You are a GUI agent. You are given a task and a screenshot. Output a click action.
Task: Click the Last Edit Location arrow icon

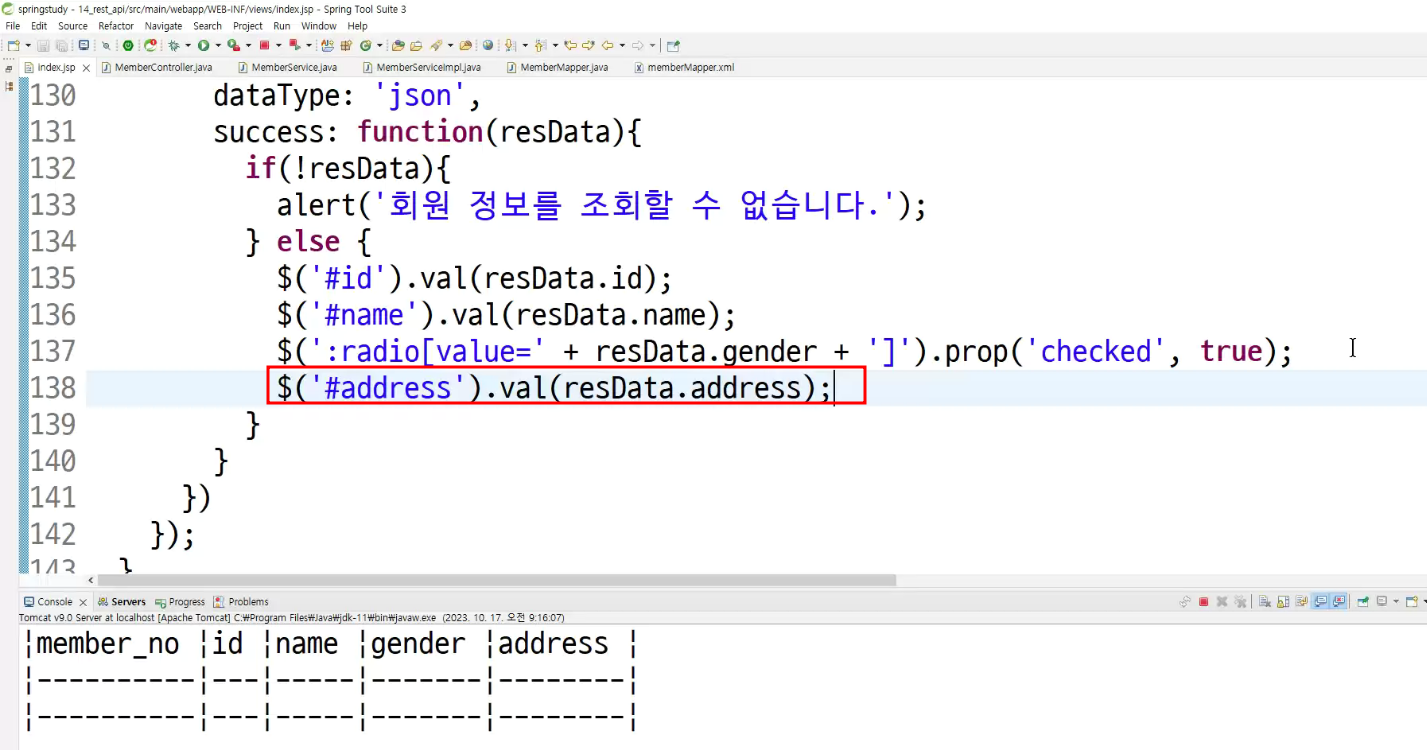pos(569,45)
